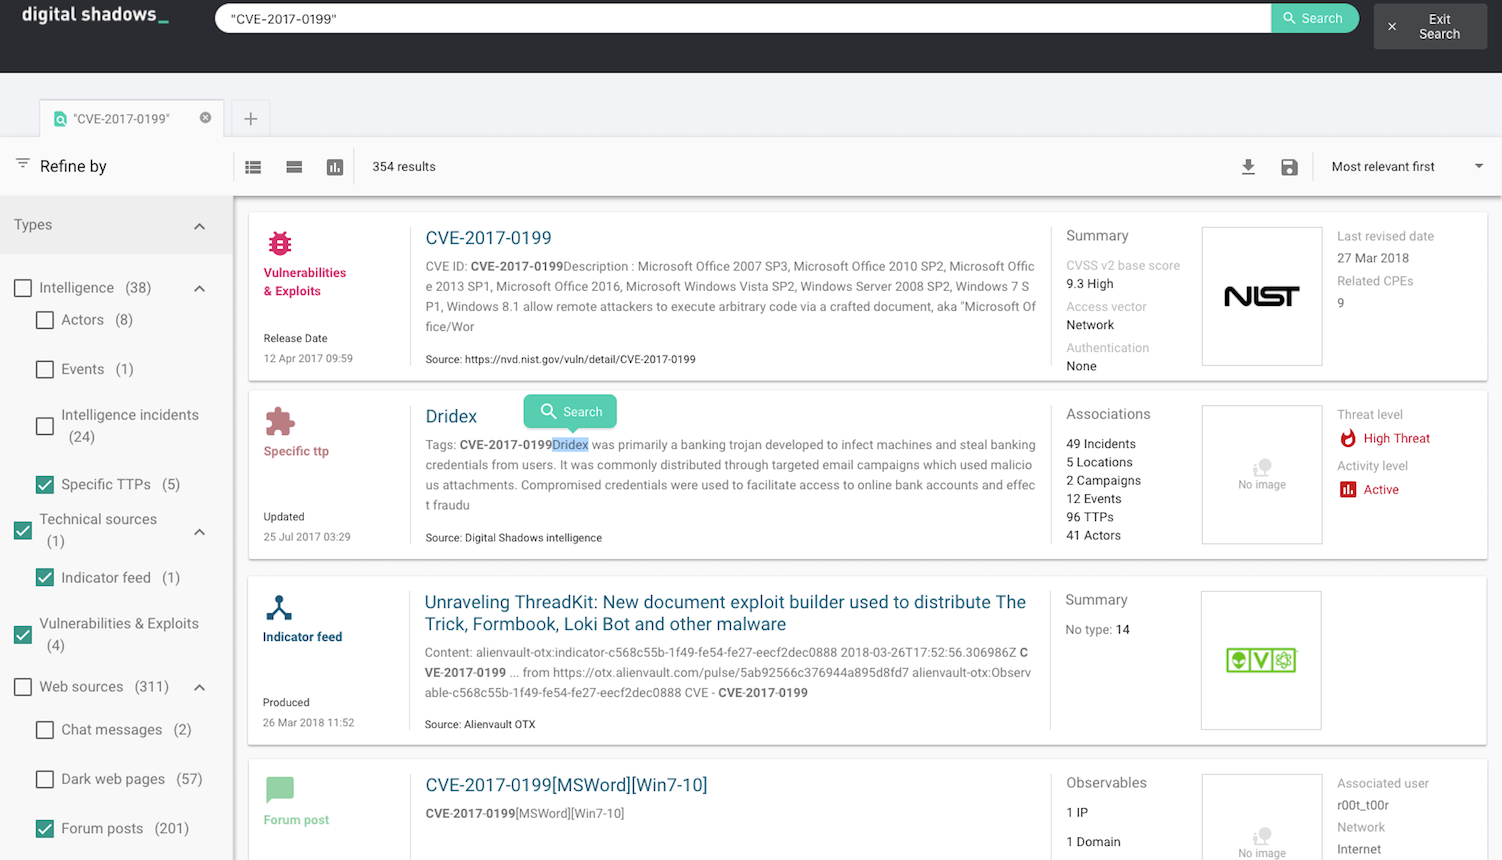The height and width of the screenshot is (860, 1502).
Task: Click the Dridex No image placeholder
Action: [1262, 474]
